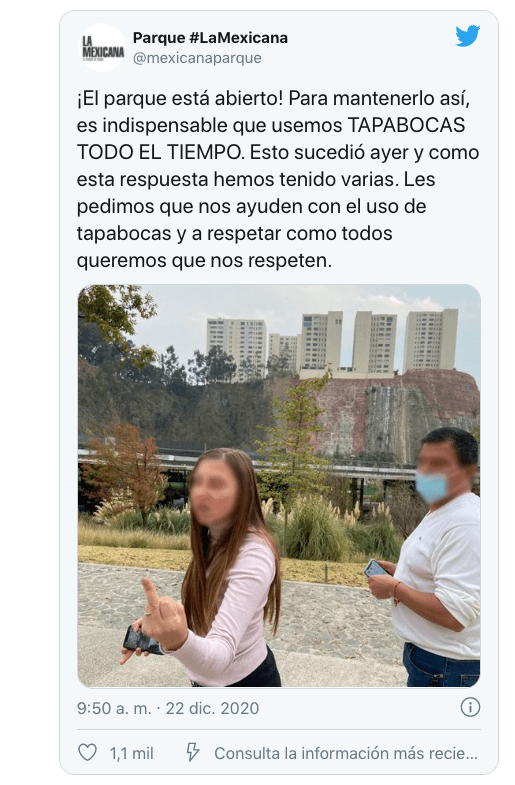Like the tweet with heart icon
The image size is (515, 785).
point(88,752)
